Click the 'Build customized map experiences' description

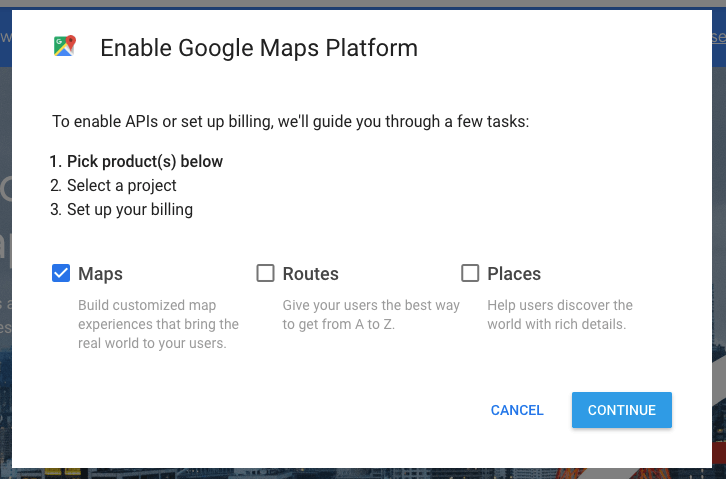point(158,324)
